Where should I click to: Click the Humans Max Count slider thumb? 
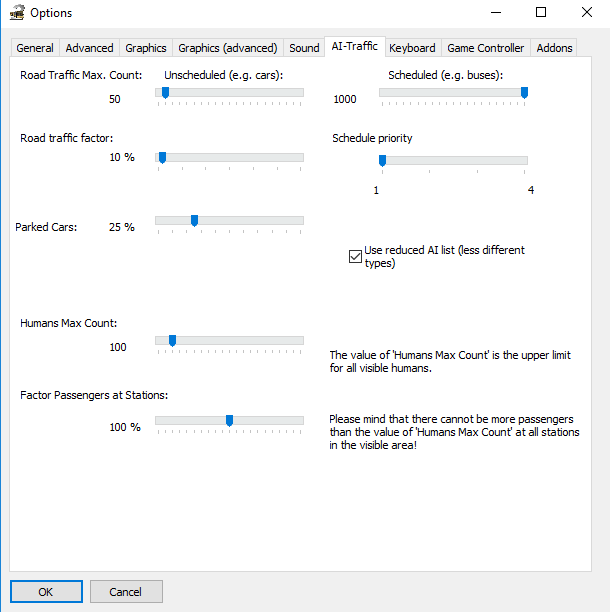click(172, 341)
